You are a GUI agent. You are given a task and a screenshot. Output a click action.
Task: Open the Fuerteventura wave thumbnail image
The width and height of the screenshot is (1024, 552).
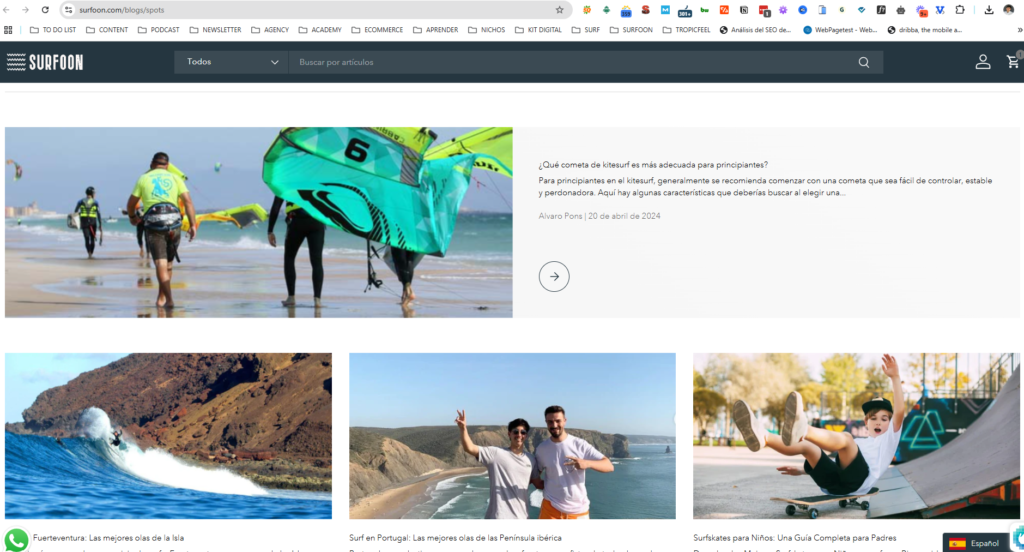coord(168,435)
